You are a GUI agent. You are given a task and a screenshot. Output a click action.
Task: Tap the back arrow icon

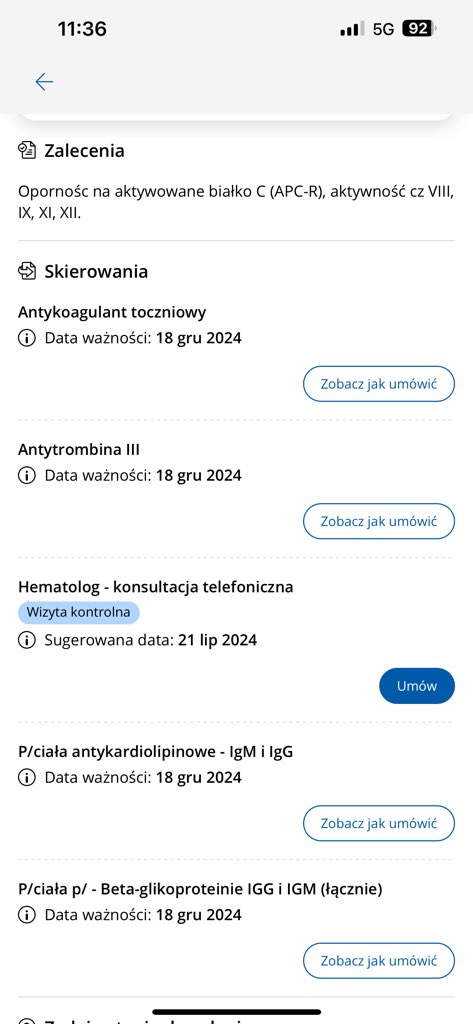[x=44, y=82]
